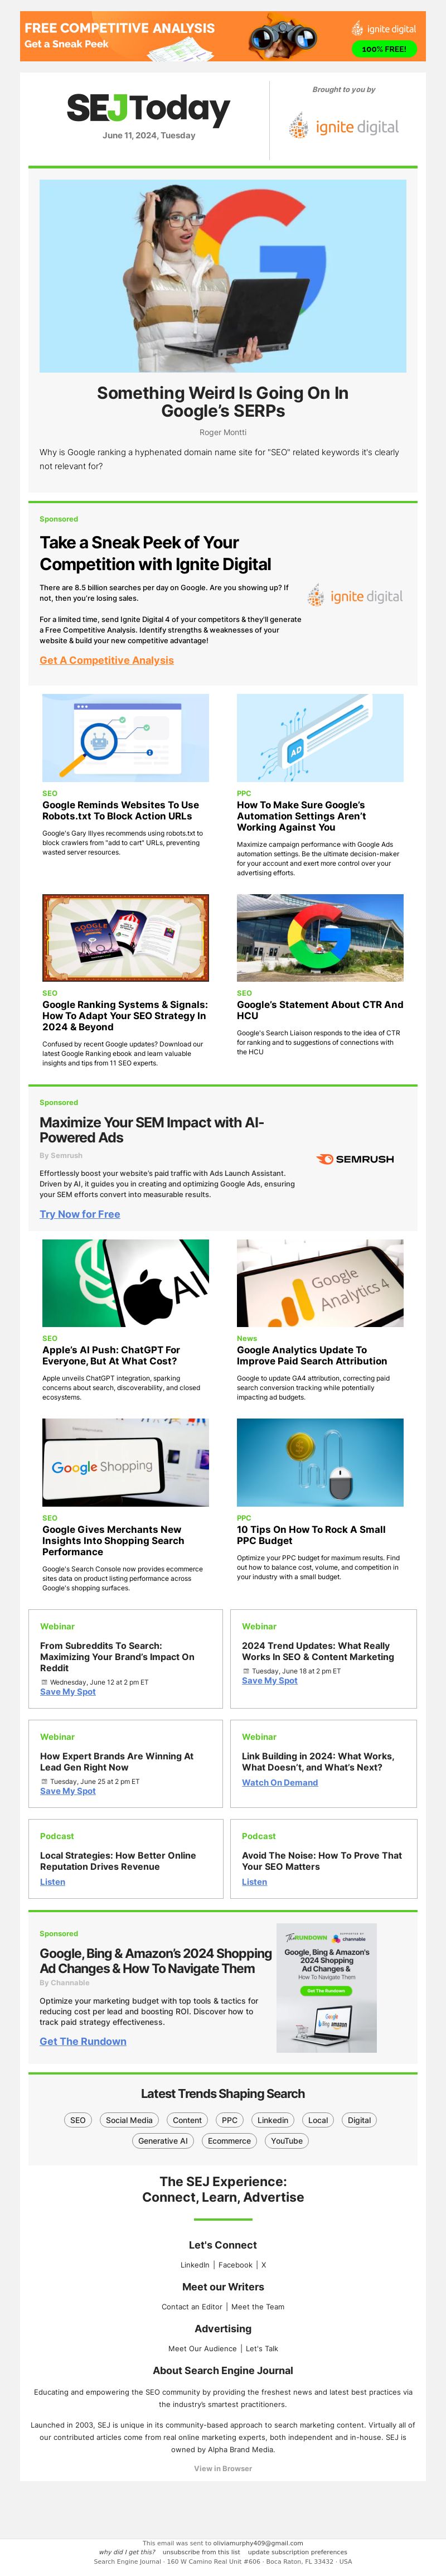This screenshot has height=2576, width=446.
Task: Open the Google Shopping article thumbnail
Action: tap(126, 1462)
